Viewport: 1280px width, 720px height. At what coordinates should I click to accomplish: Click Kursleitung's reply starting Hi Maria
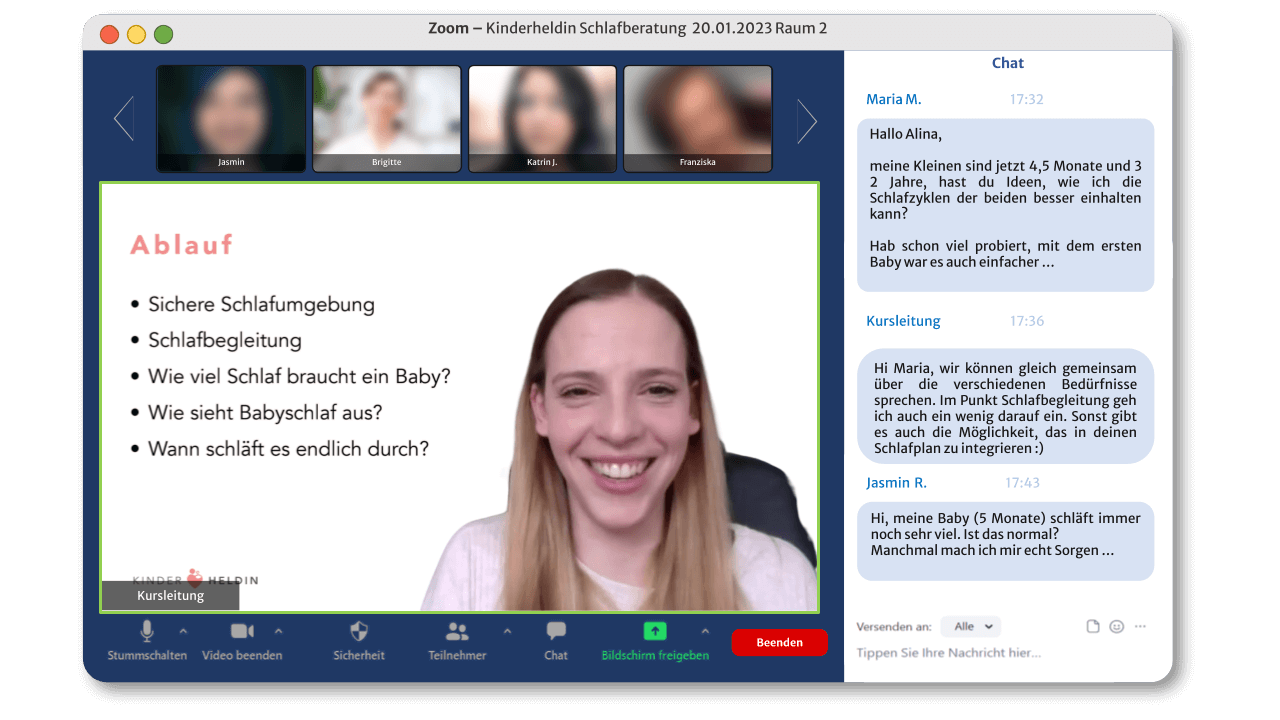tap(1005, 406)
